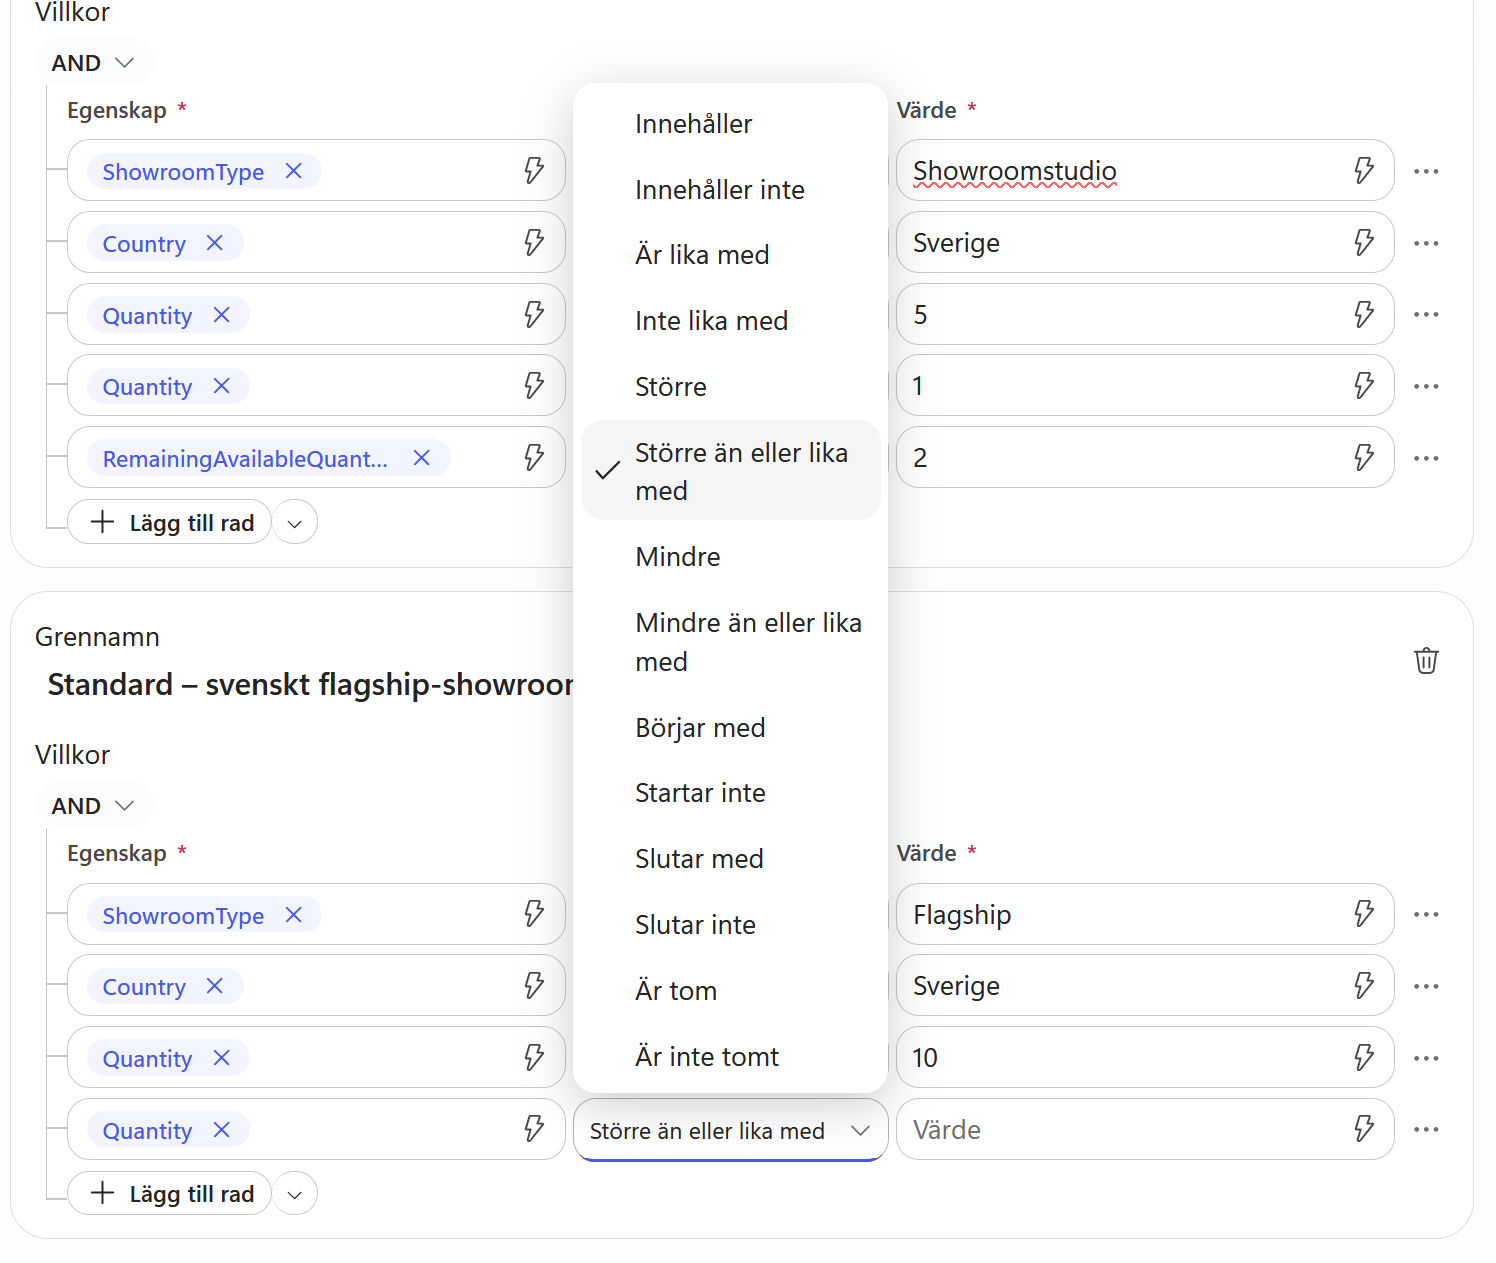Viewport: 1496px width, 1263px height.
Task: Select the 'Är lika med' operator
Action: (731, 254)
